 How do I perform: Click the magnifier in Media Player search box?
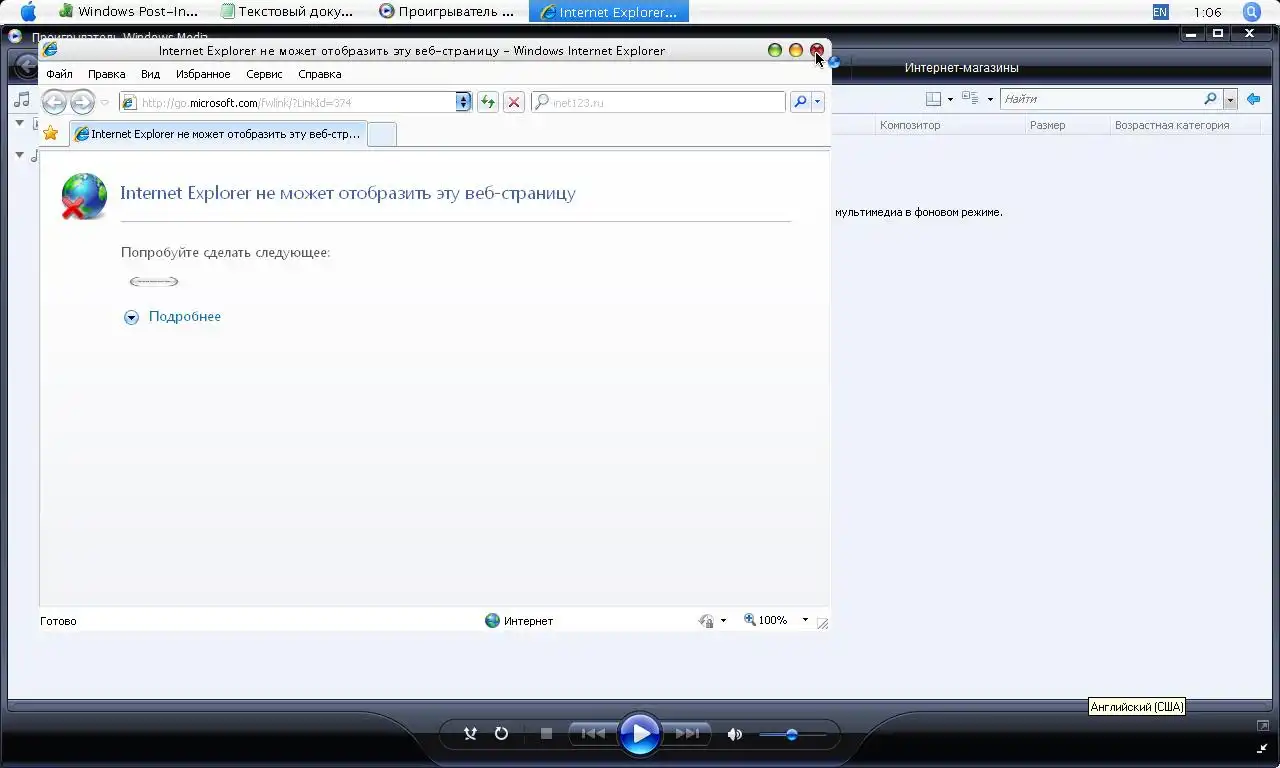[1210, 99]
